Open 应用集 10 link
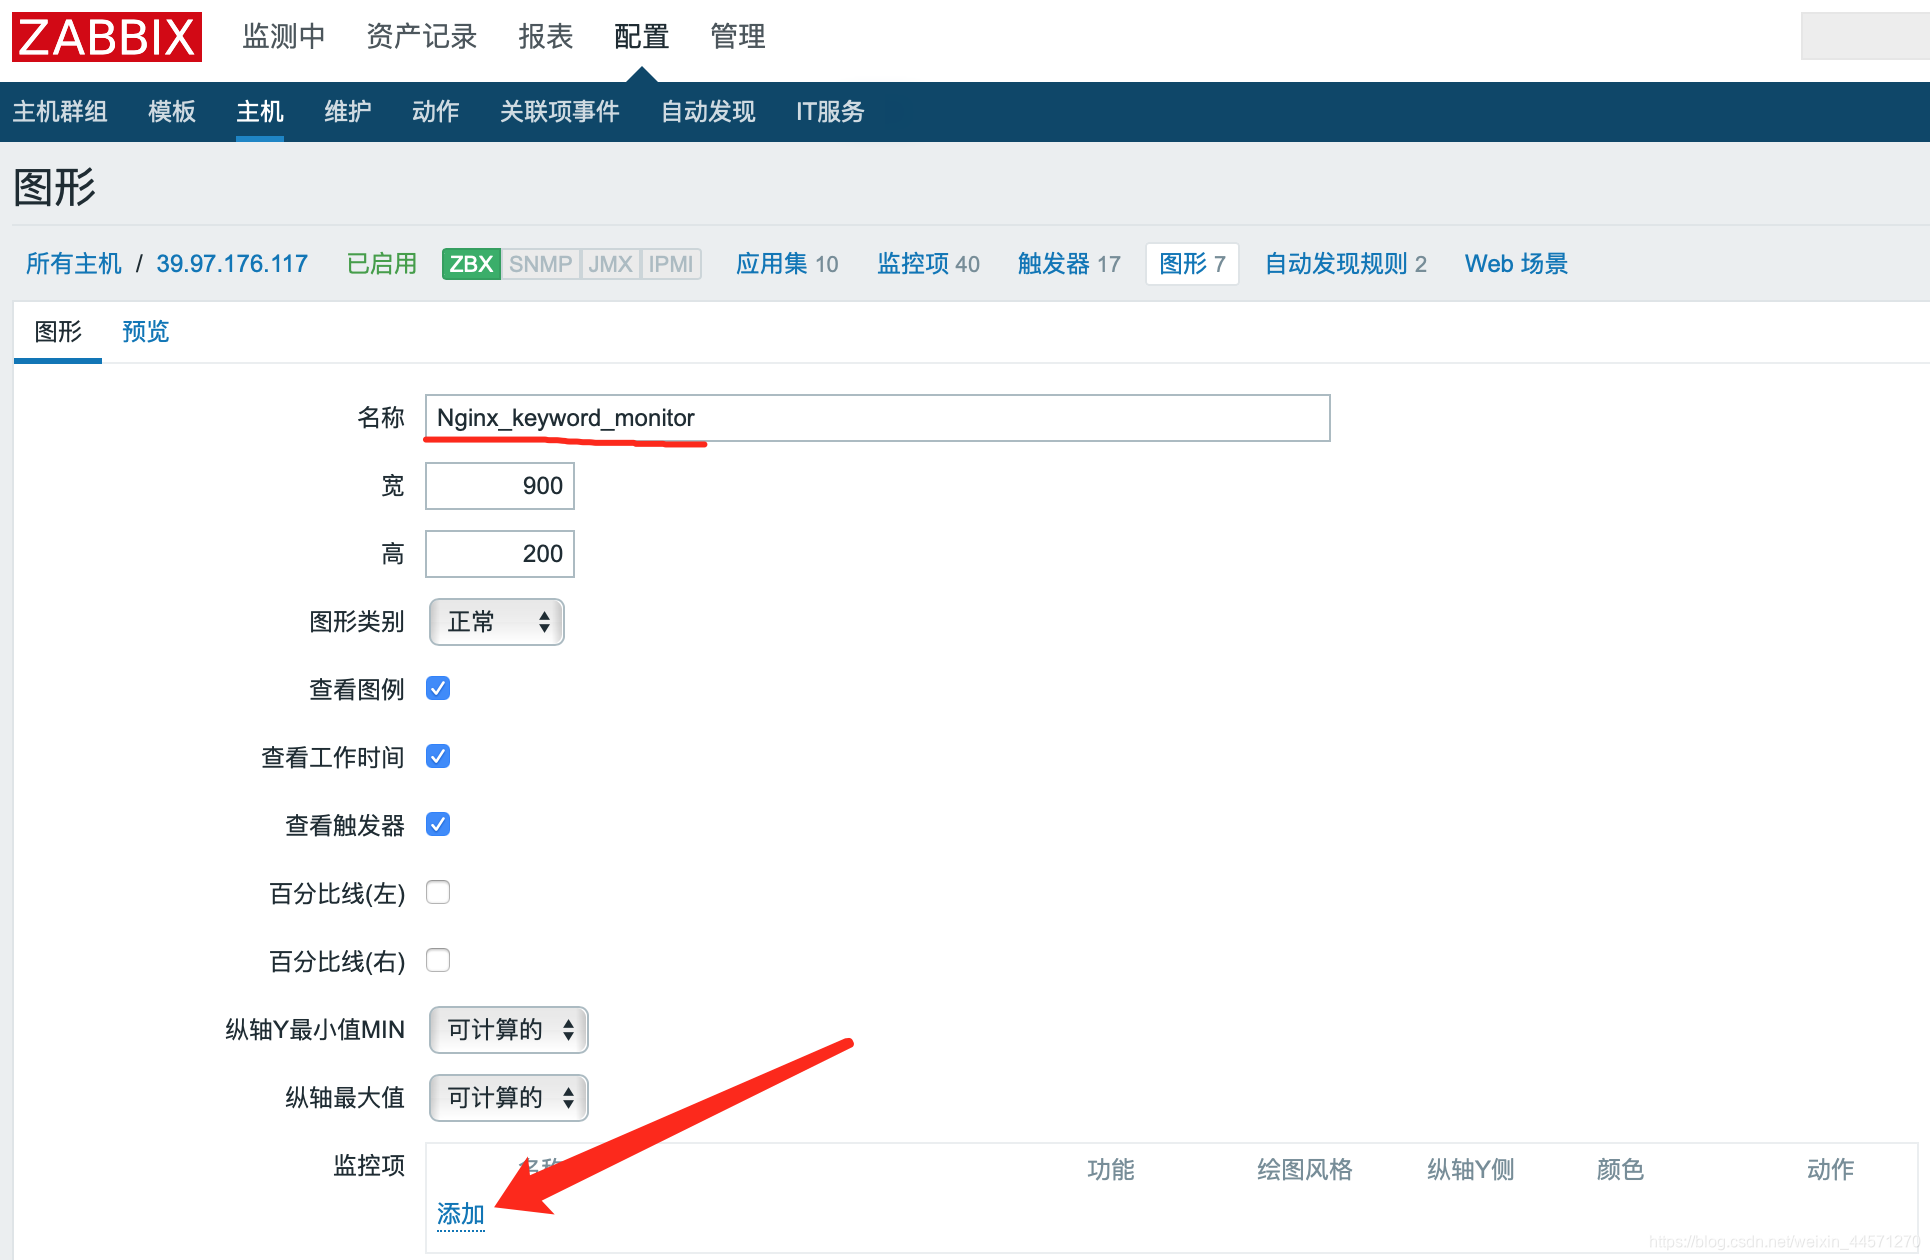 coord(787,264)
